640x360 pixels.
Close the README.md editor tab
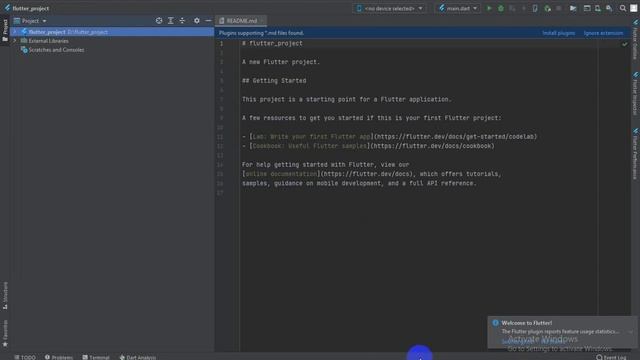click(262, 20)
